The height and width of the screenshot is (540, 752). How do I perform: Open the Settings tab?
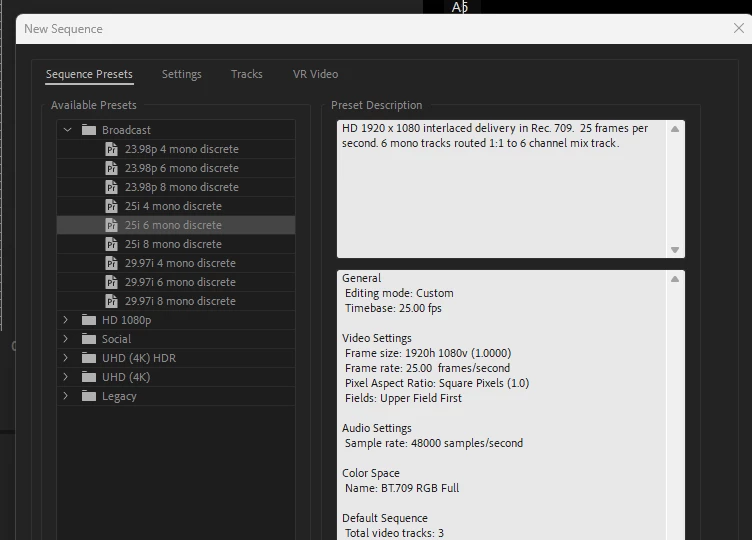[181, 74]
